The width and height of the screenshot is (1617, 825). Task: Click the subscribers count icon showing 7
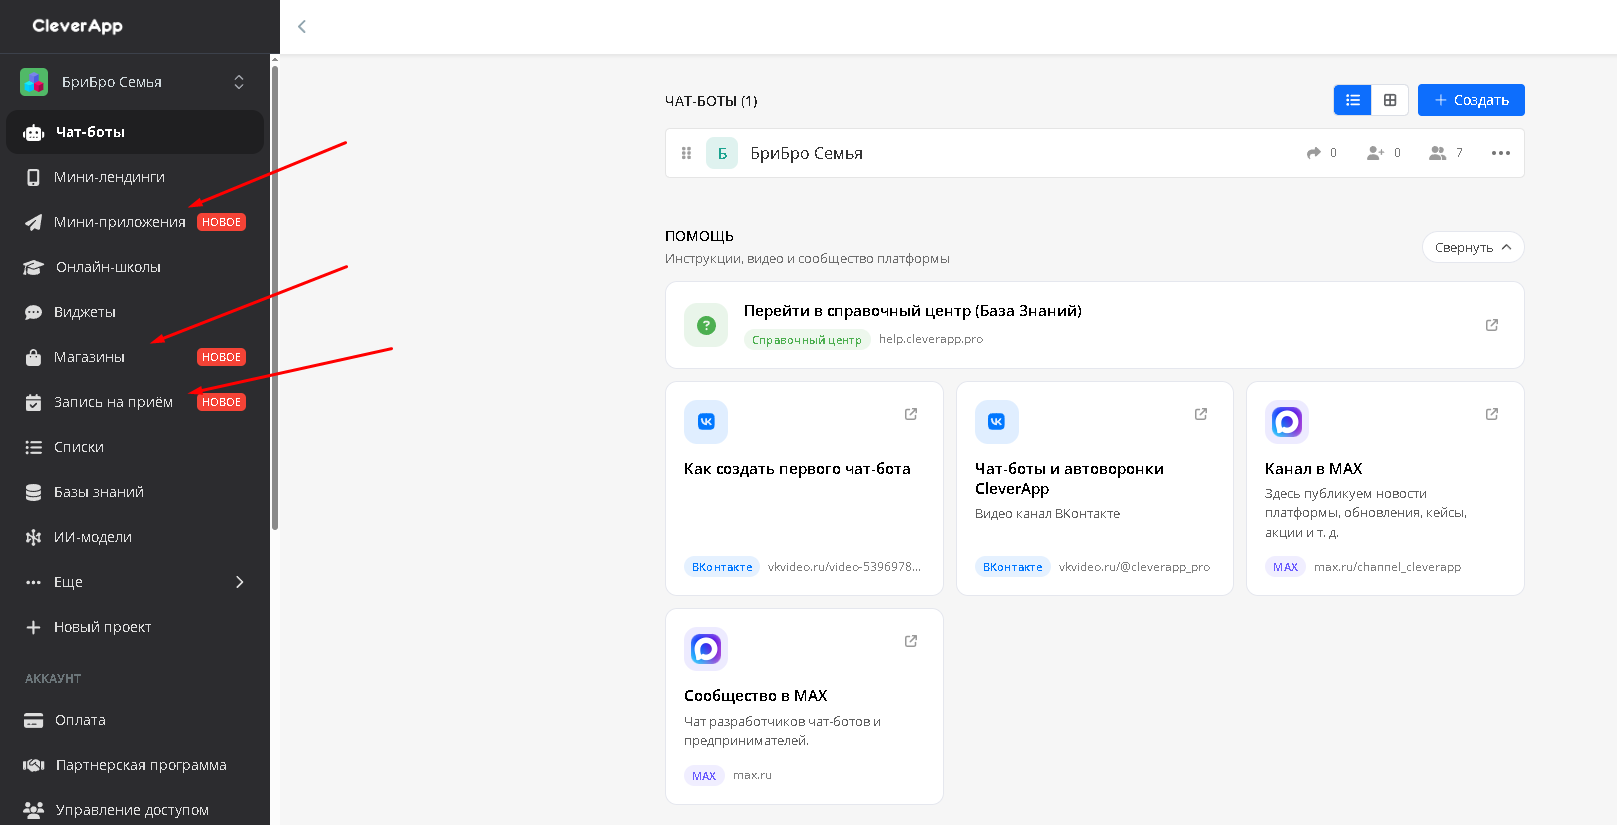pyautogui.click(x=1438, y=153)
